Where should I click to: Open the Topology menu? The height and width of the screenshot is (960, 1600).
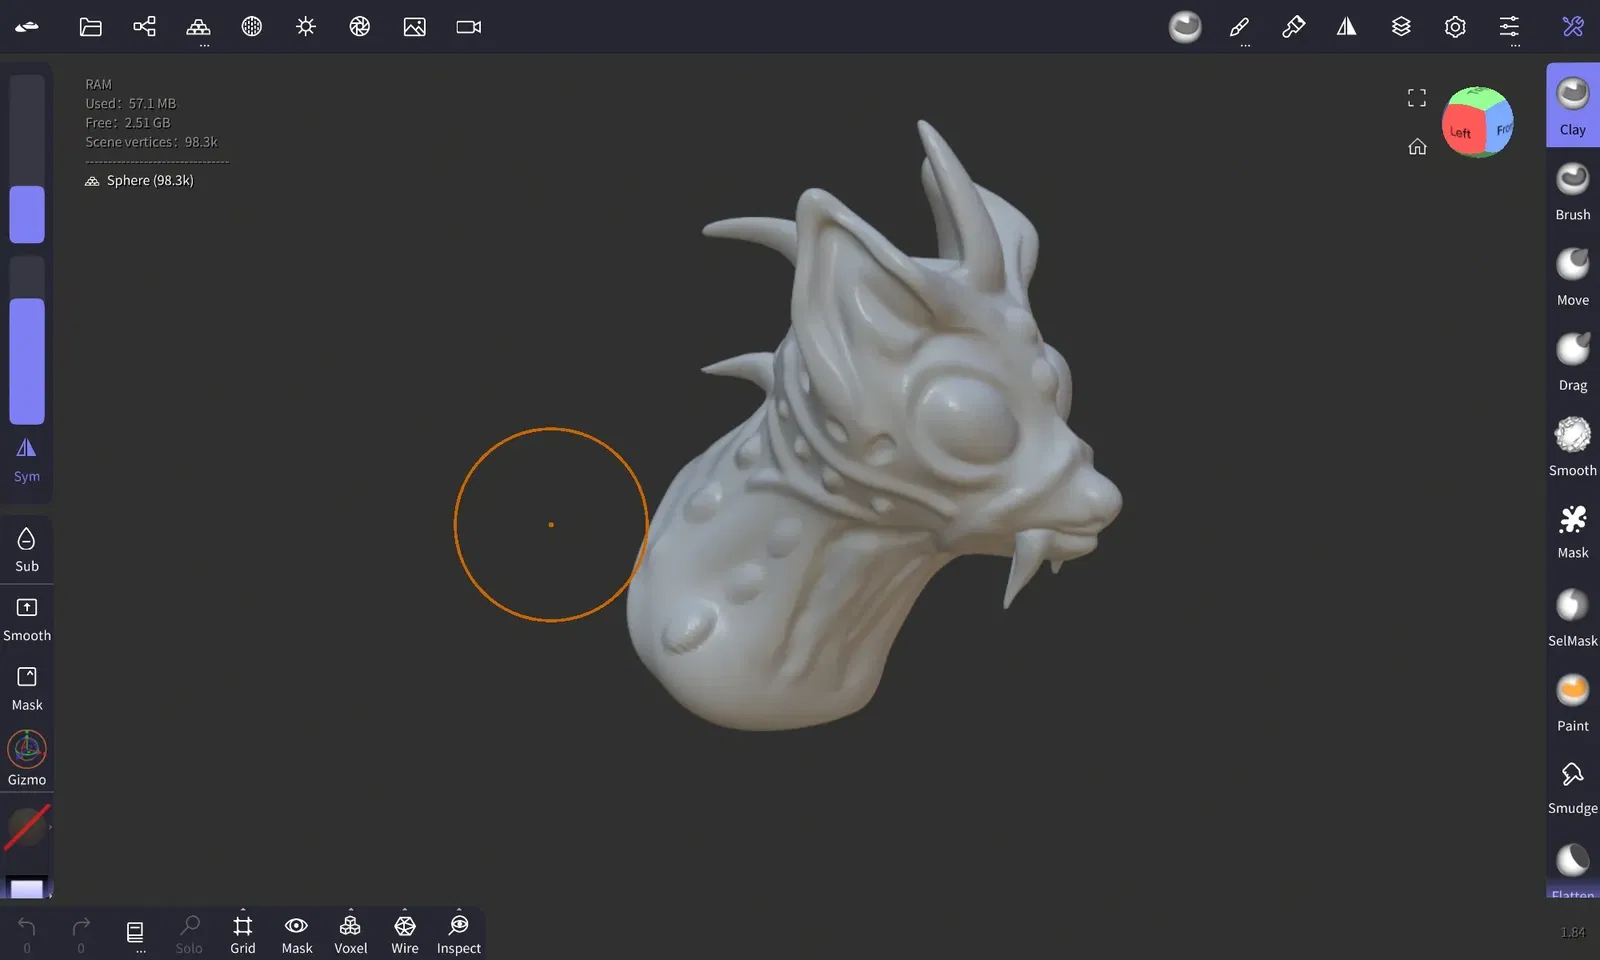pos(199,27)
